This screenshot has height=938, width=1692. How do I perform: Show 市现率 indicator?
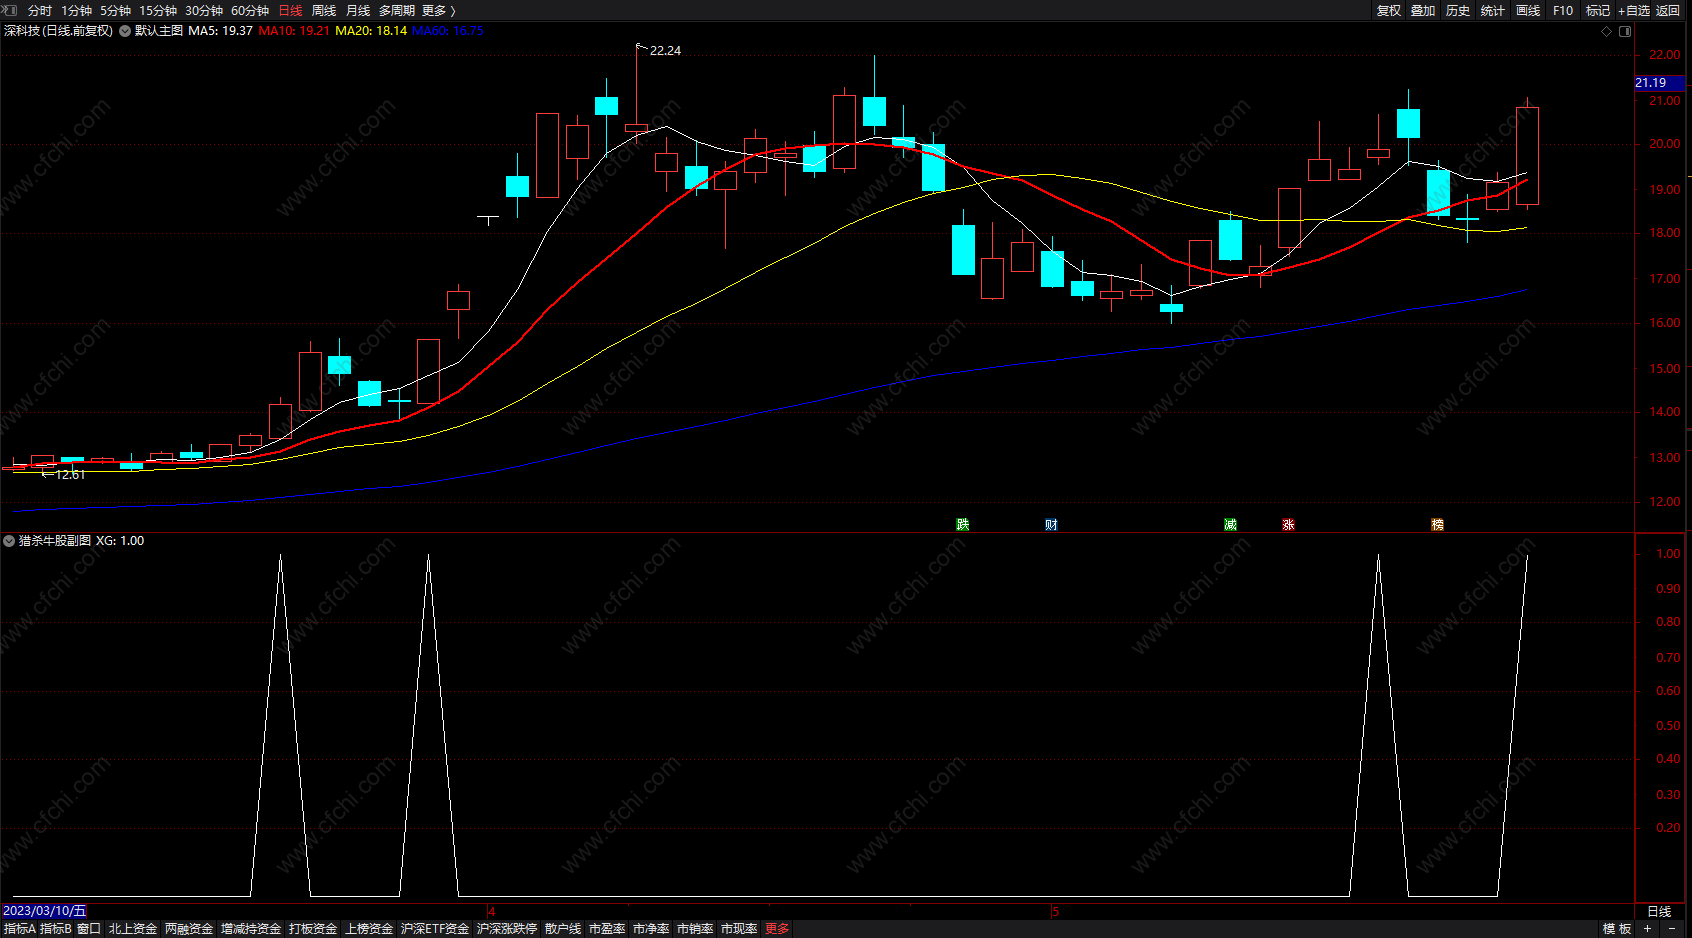click(x=739, y=929)
